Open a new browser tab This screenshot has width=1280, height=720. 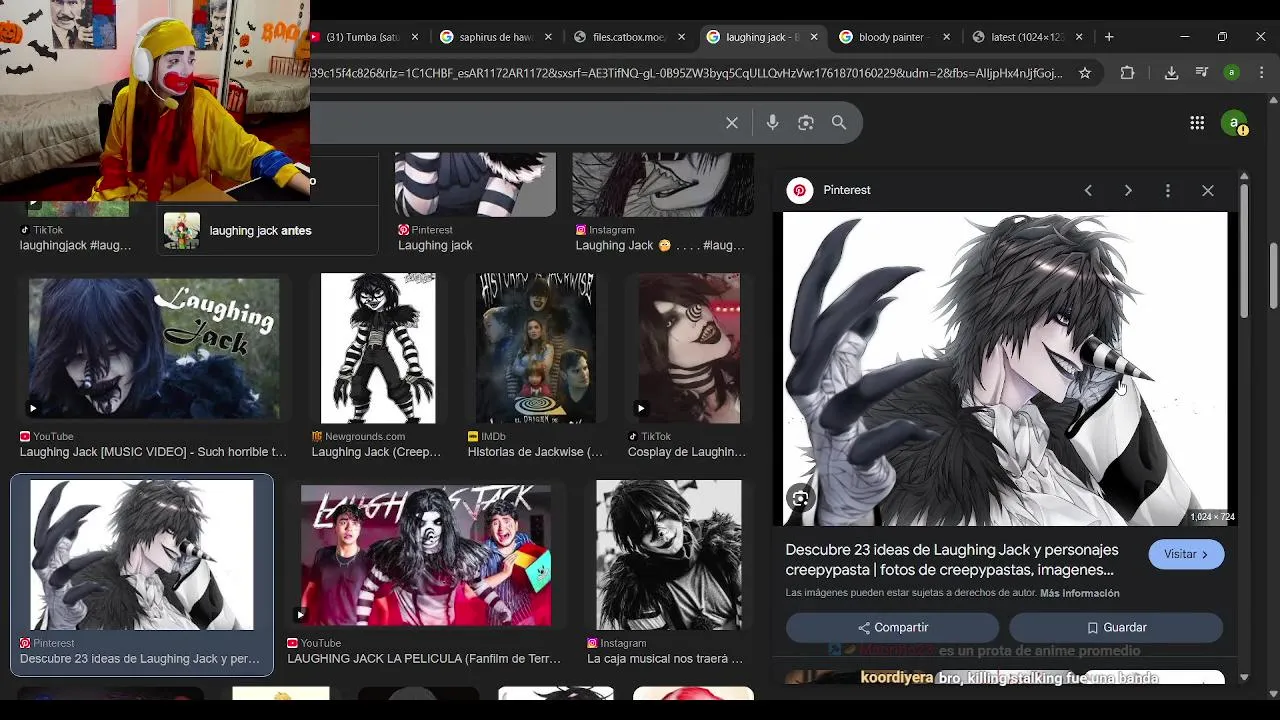click(1109, 37)
